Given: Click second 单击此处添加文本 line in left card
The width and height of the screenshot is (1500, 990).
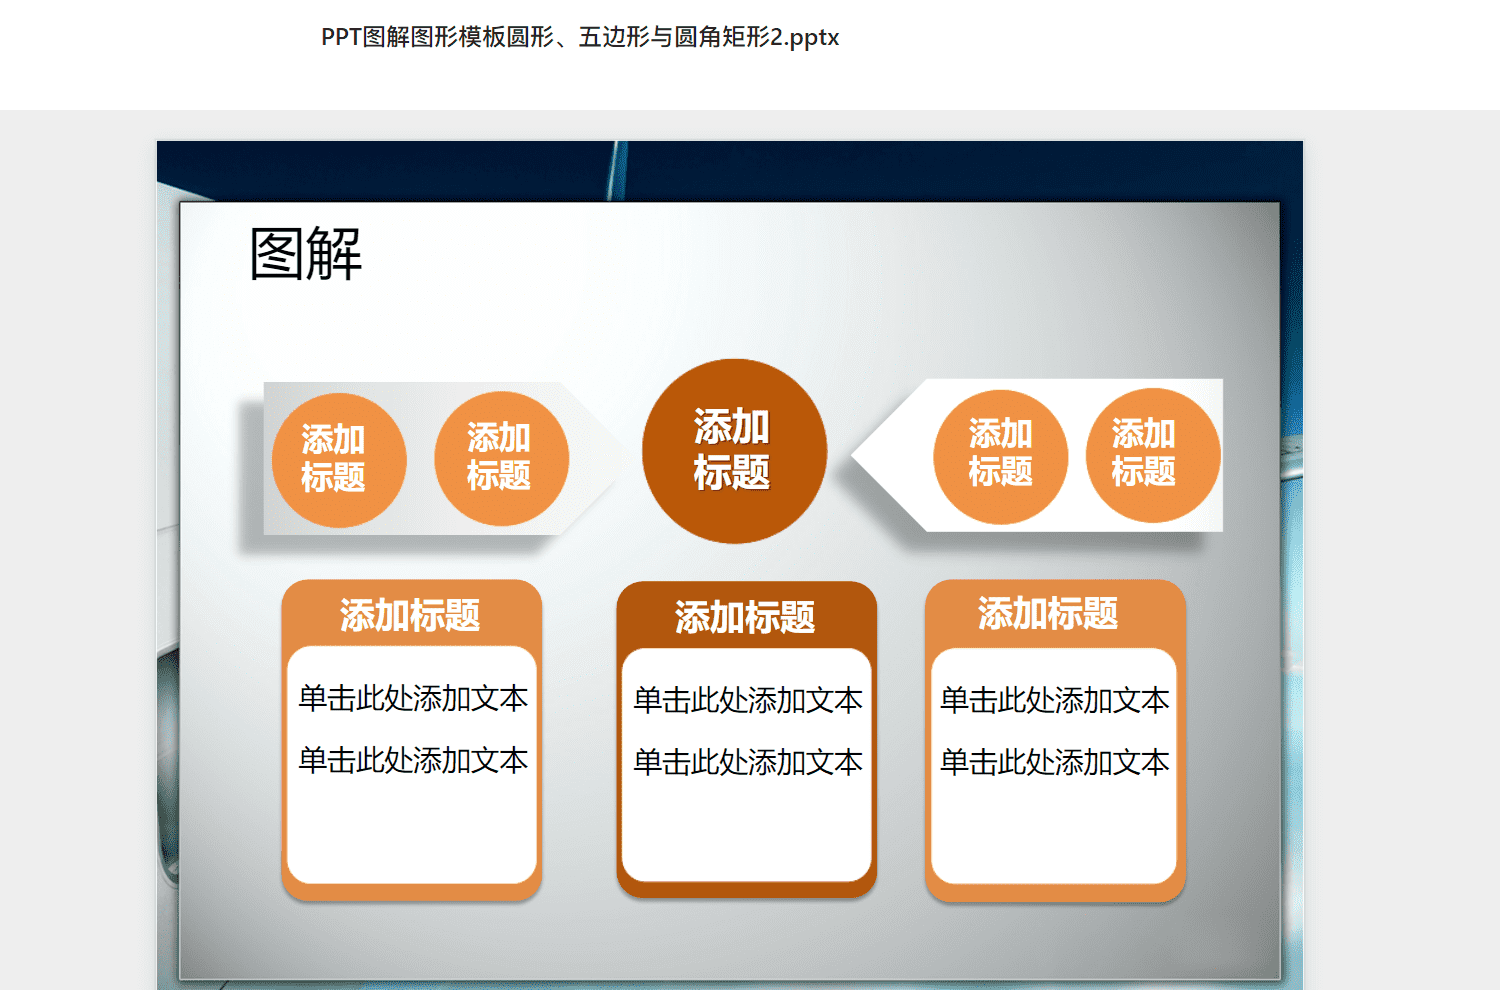Looking at the screenshot, I should 413,760.
